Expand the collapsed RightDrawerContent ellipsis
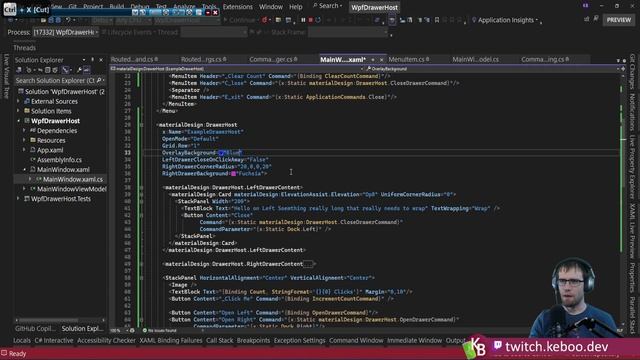Viewport: 640px width, 360px height. coord(308,264)
